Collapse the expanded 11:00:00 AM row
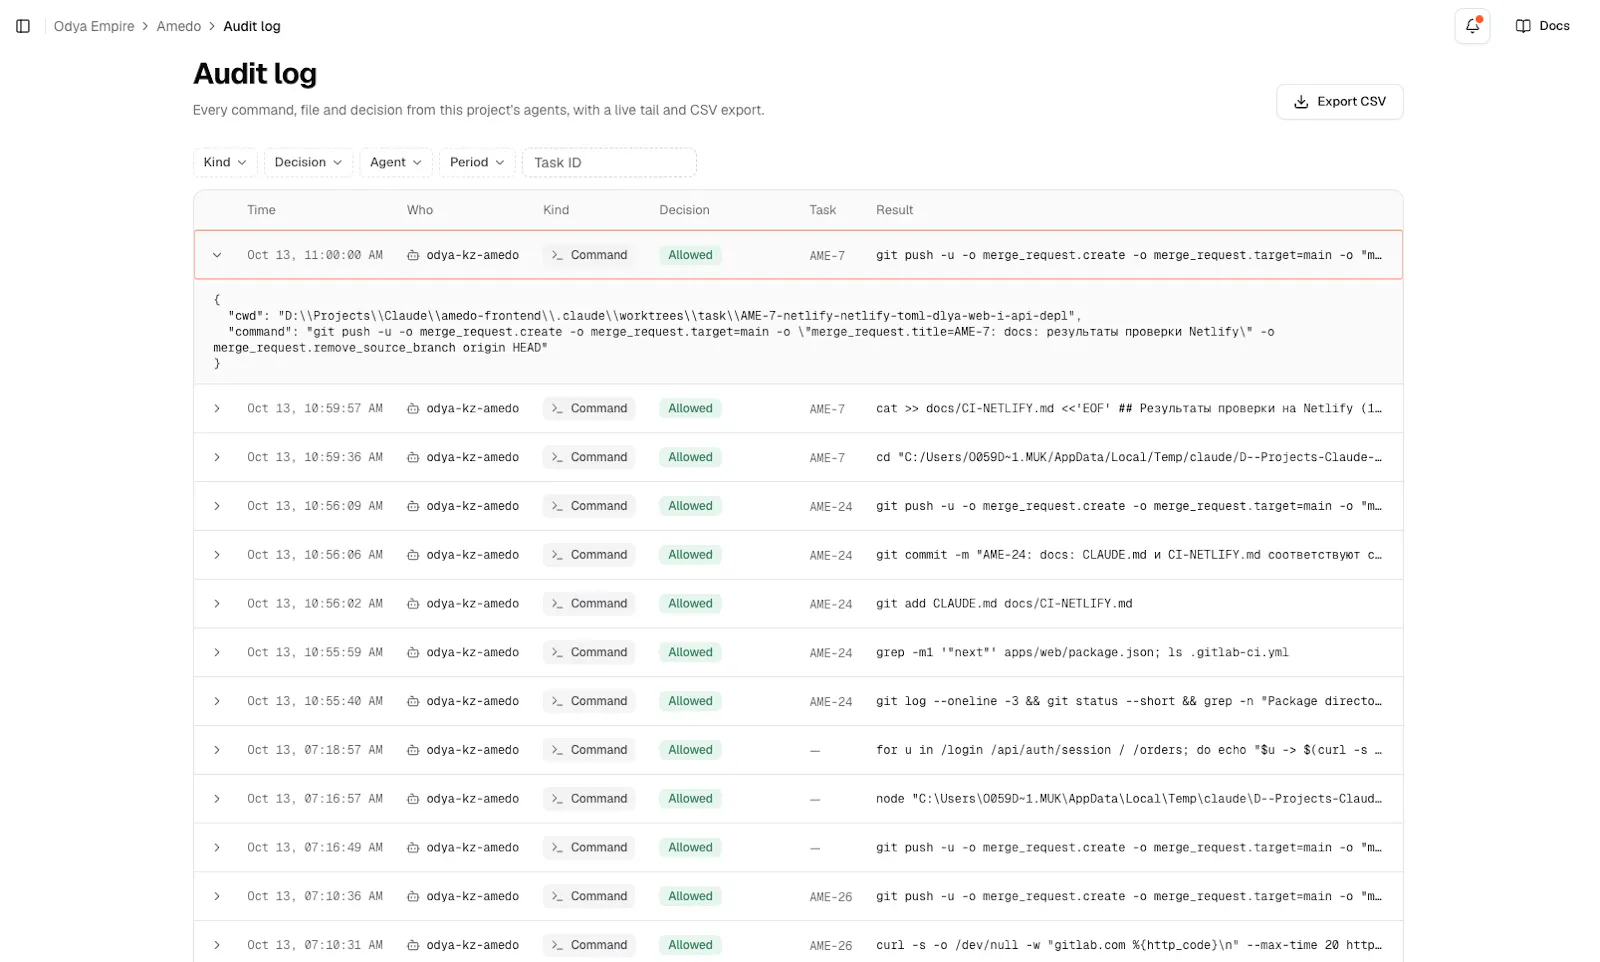This screenshot has width=1600, height=962. tap(217, 255)
